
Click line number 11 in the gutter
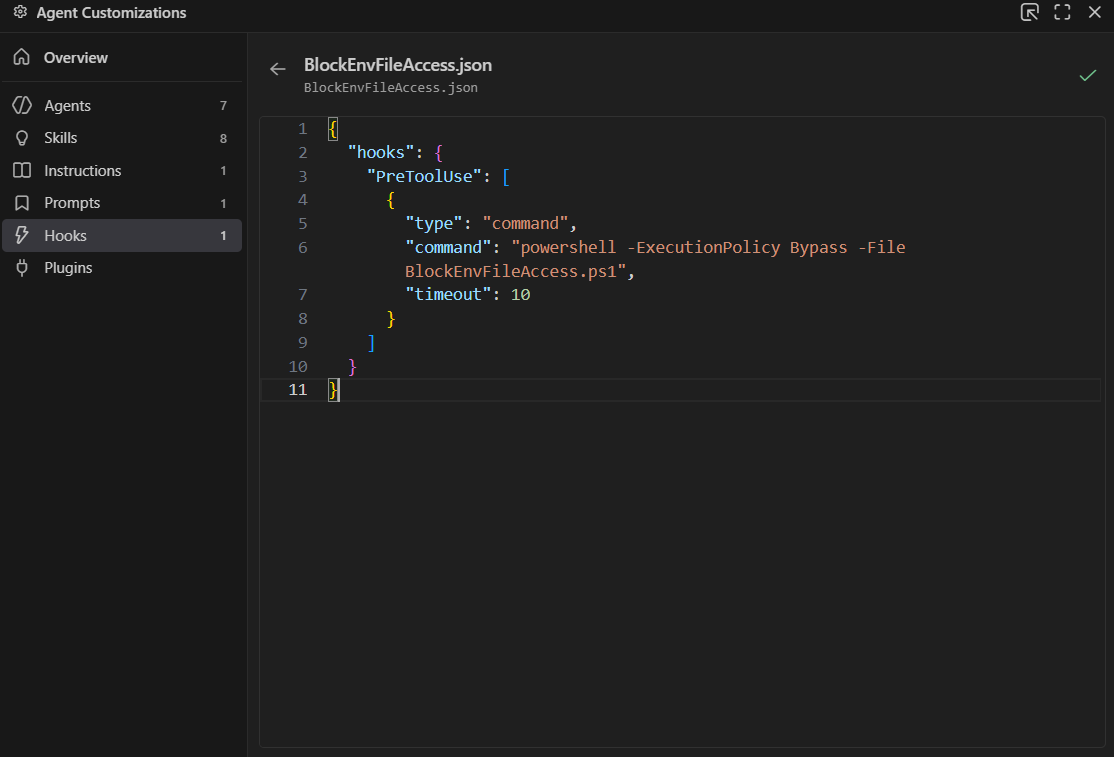click(298, 389)
